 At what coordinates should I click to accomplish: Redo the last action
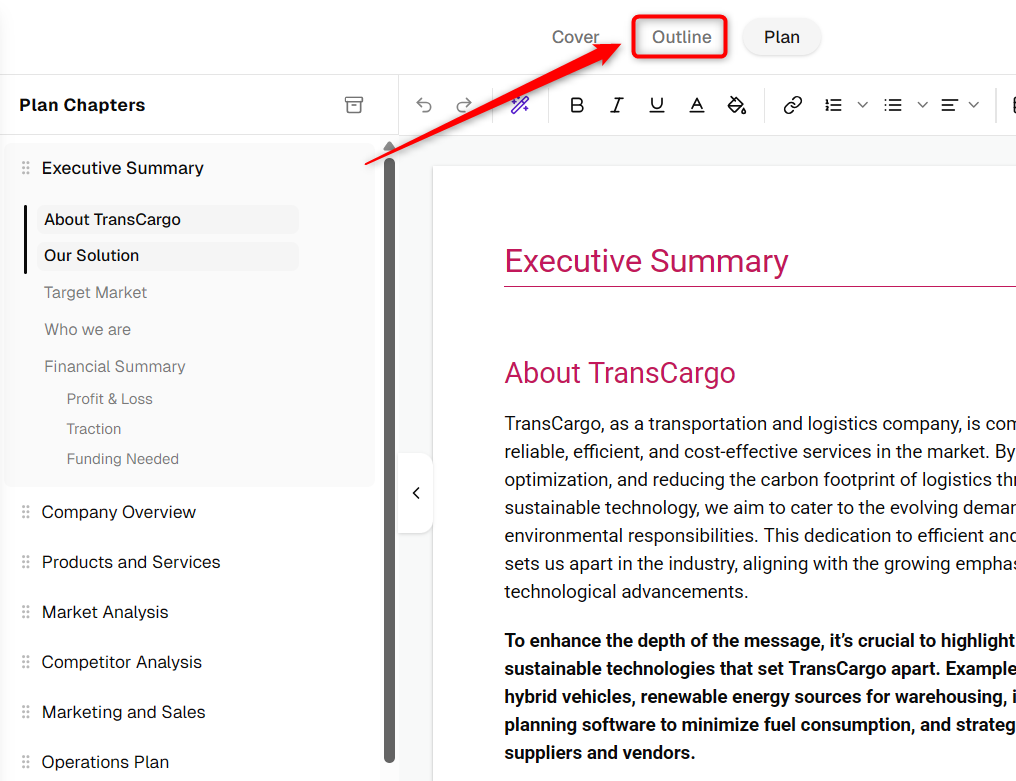pos(464,105)
